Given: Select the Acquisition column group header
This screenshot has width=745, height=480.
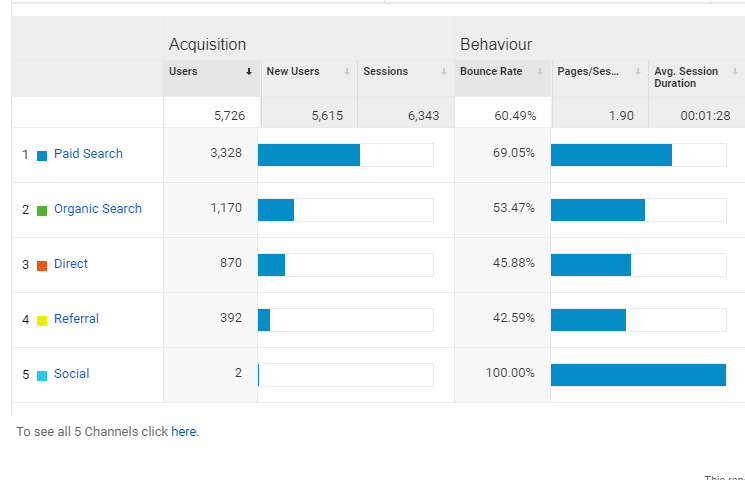Looking at the screenshot, I should click(x=207, y=44).
